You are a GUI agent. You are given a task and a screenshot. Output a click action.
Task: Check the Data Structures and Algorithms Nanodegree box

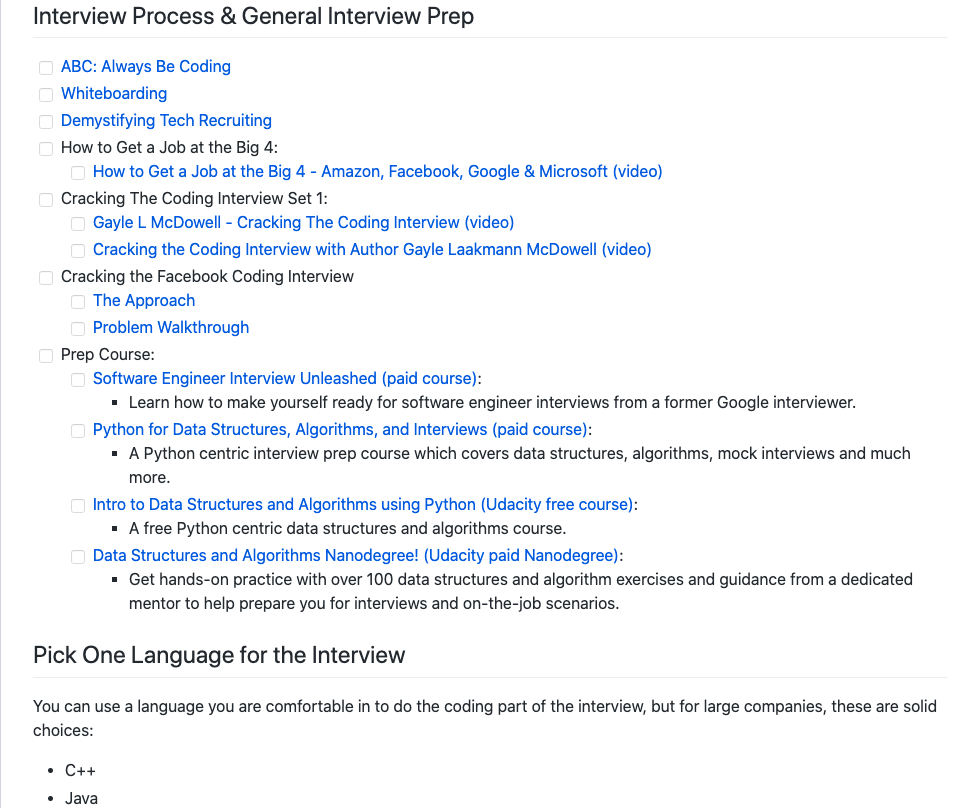[78, 557]
